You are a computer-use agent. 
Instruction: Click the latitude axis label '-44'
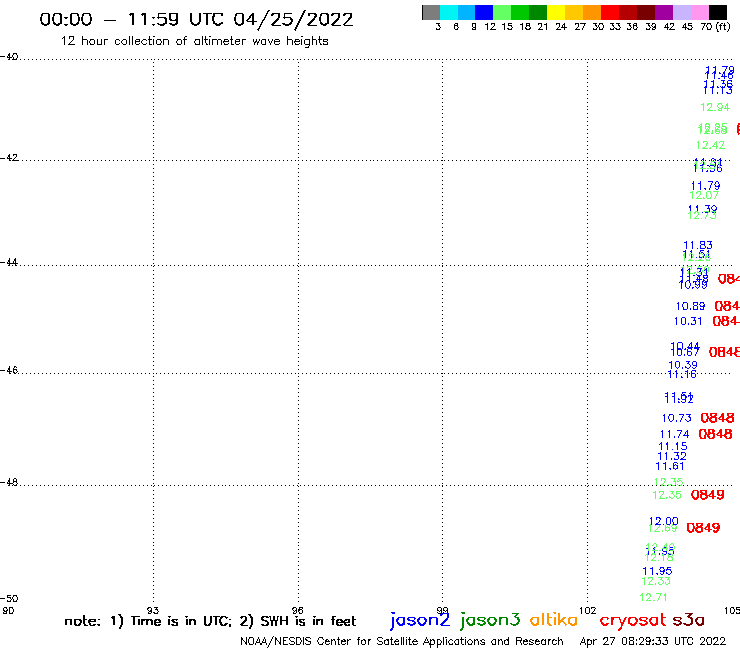point(9,262)
